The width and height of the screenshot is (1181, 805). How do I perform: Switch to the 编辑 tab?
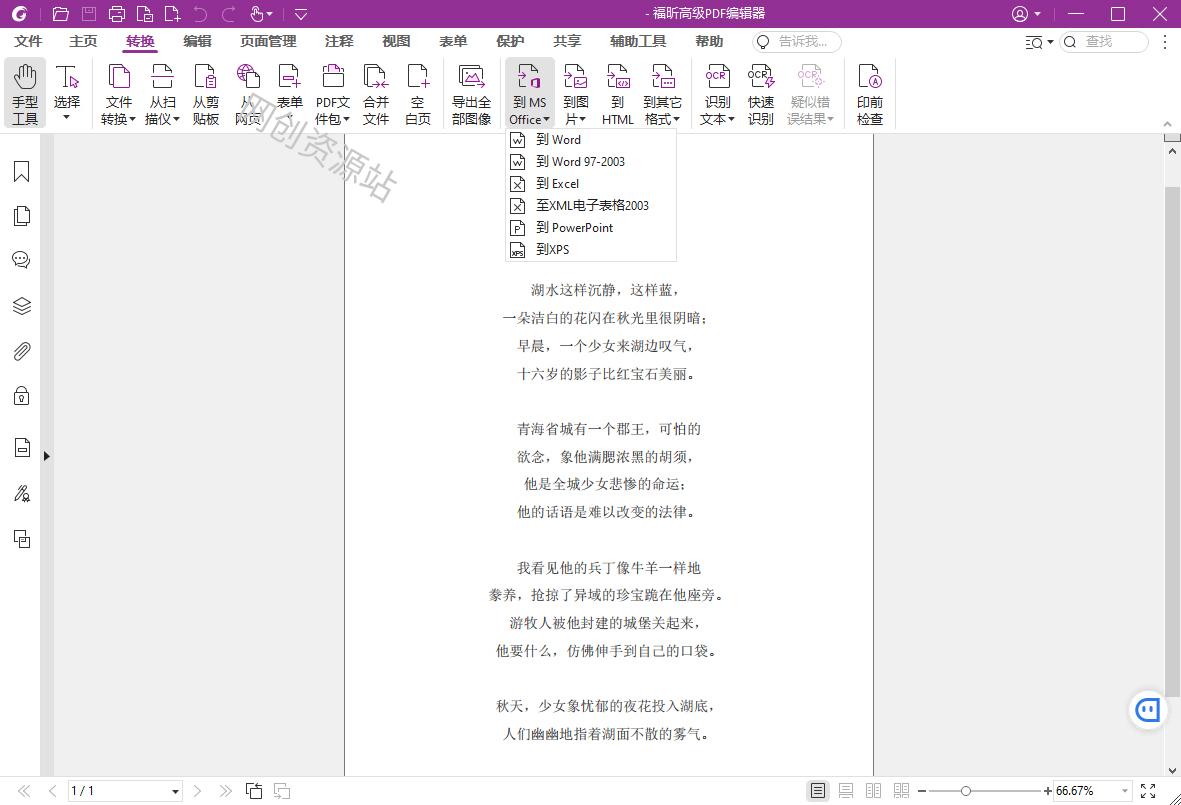point(197,41)
